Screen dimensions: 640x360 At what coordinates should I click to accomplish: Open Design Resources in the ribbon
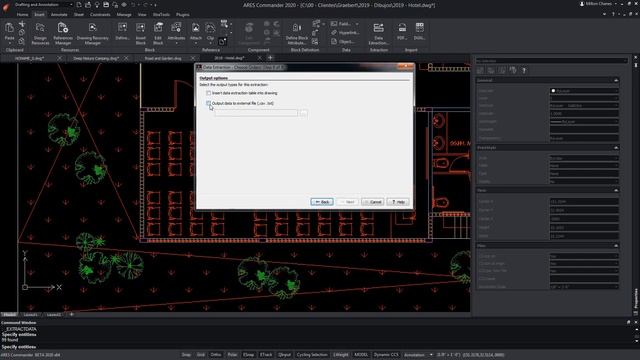40,33
